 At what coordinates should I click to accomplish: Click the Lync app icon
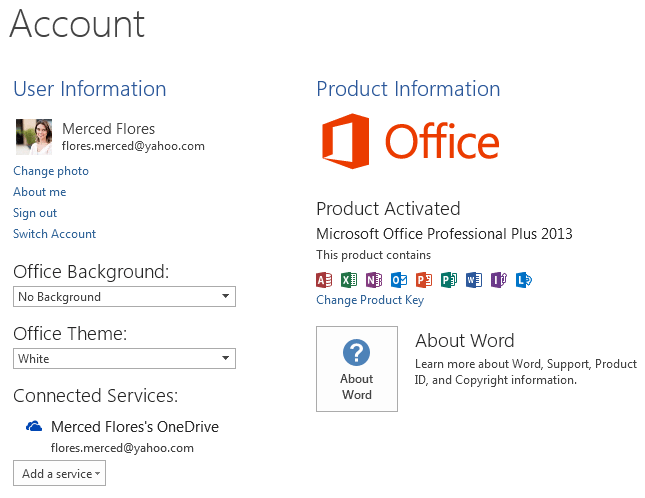pyautogui.click(x=524, y=280)
